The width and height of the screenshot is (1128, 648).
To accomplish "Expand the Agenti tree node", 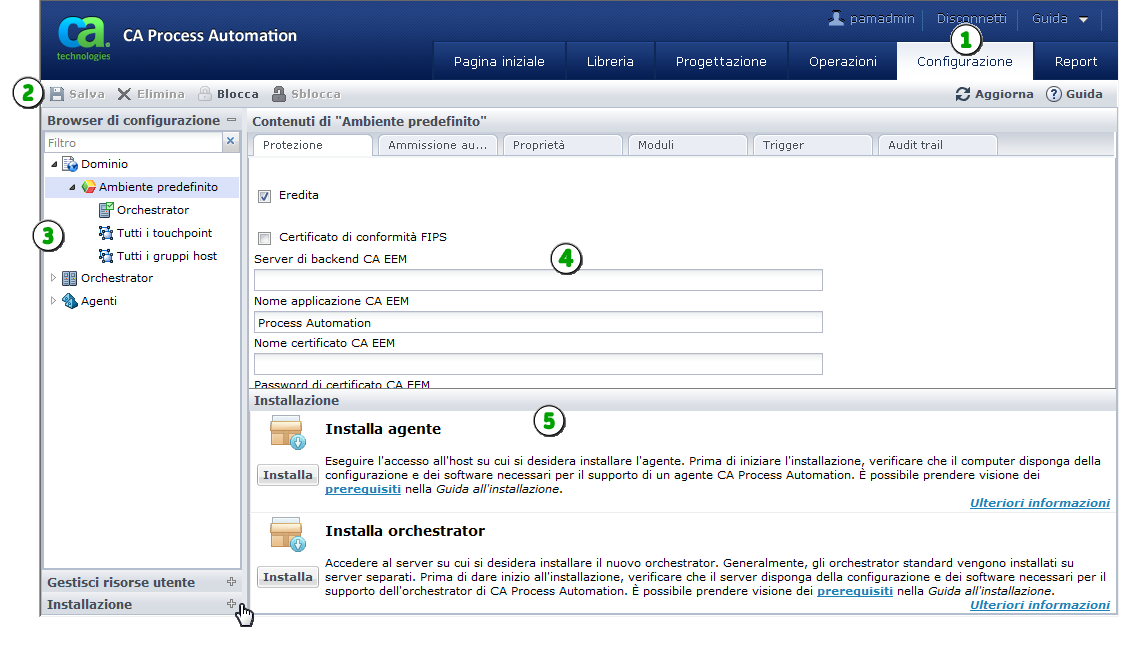I will 53,301.
